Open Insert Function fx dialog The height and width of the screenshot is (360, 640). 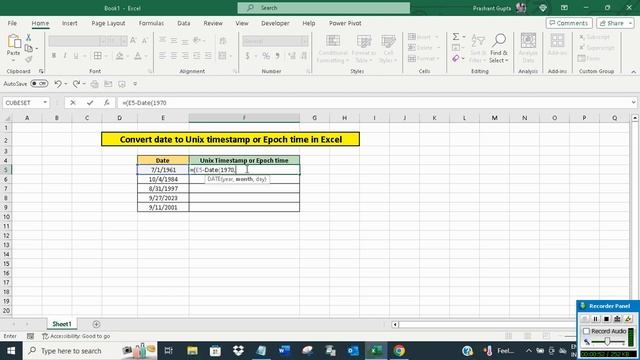click(107, 103)
